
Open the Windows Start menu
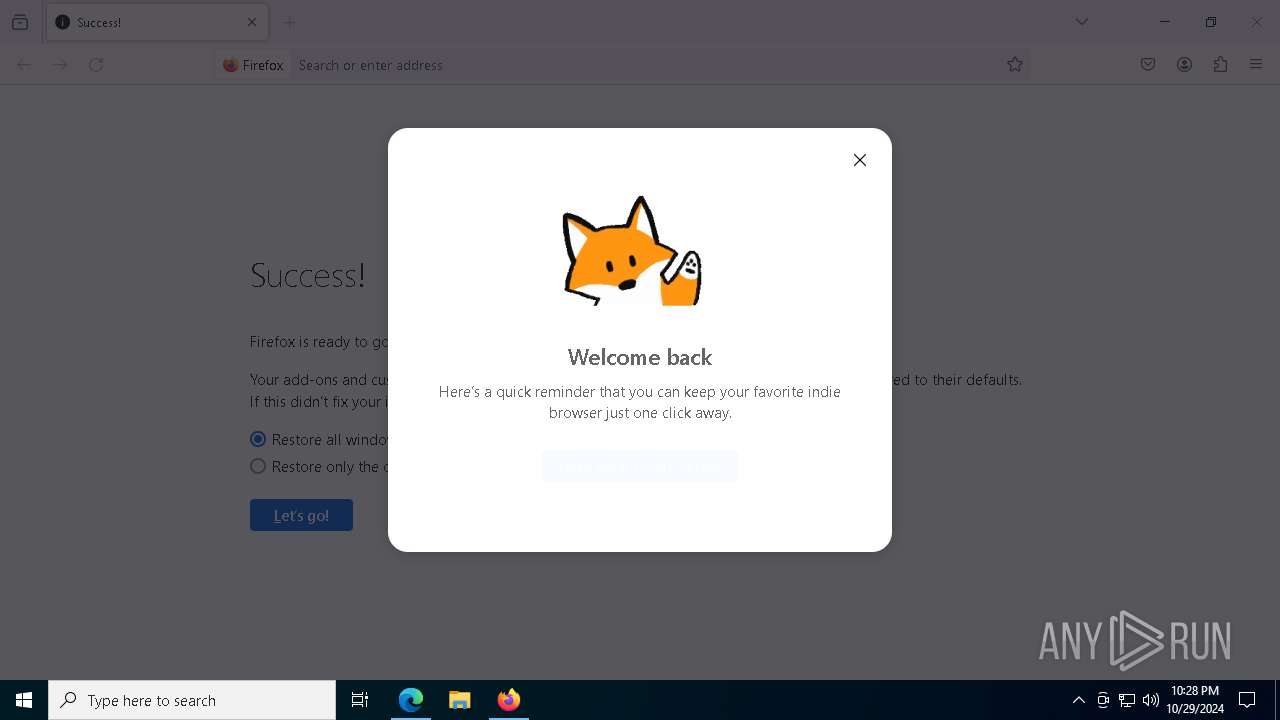coord(24,700)
